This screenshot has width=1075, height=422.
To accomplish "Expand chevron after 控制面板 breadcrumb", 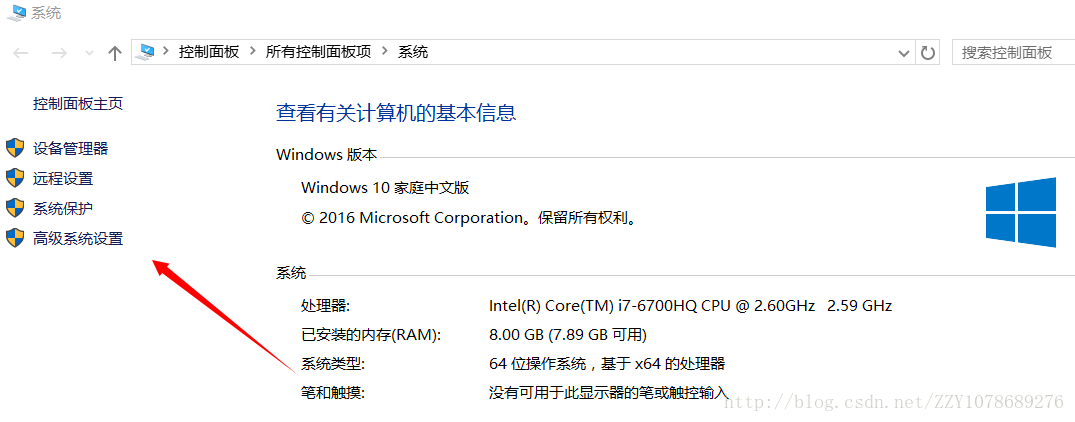I will pyautogui.click(x=252, y=52).
